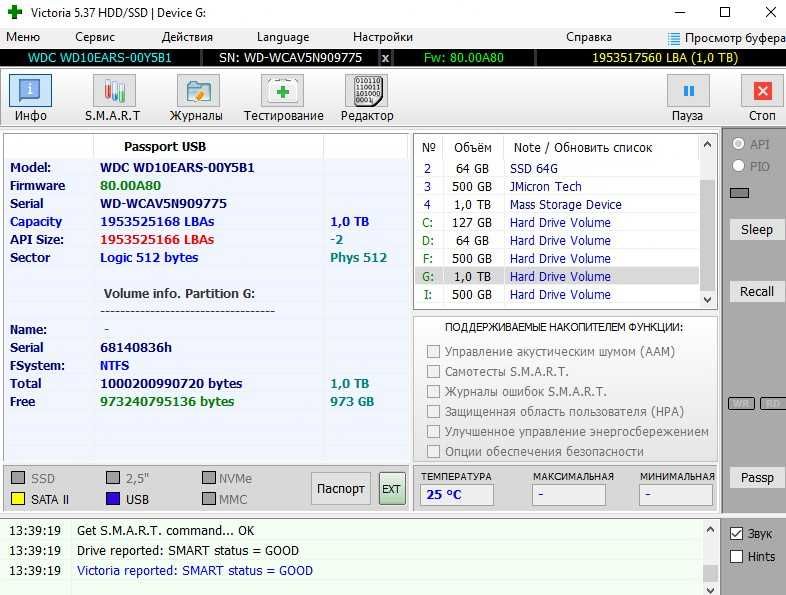Click the Пауза pause icon
The image size is (786, 595).
point(688,91)
